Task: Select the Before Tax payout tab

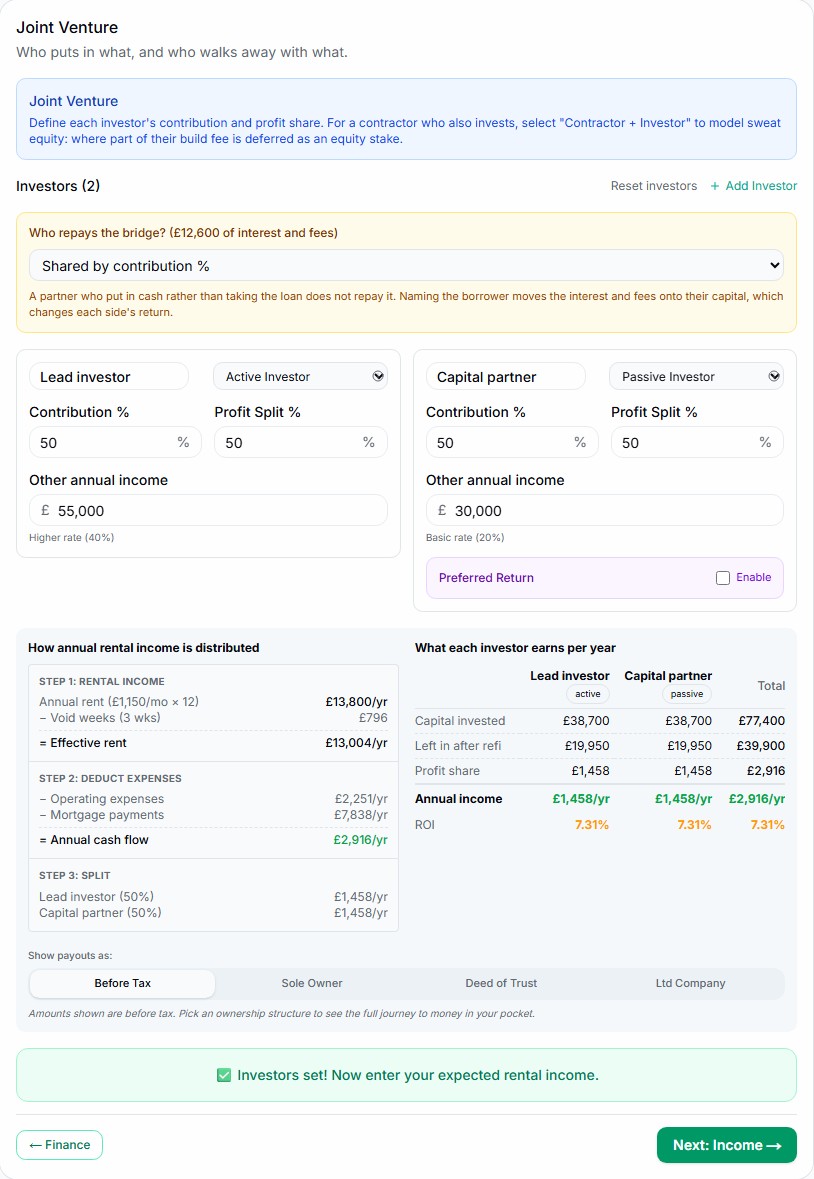Action: 123,983
